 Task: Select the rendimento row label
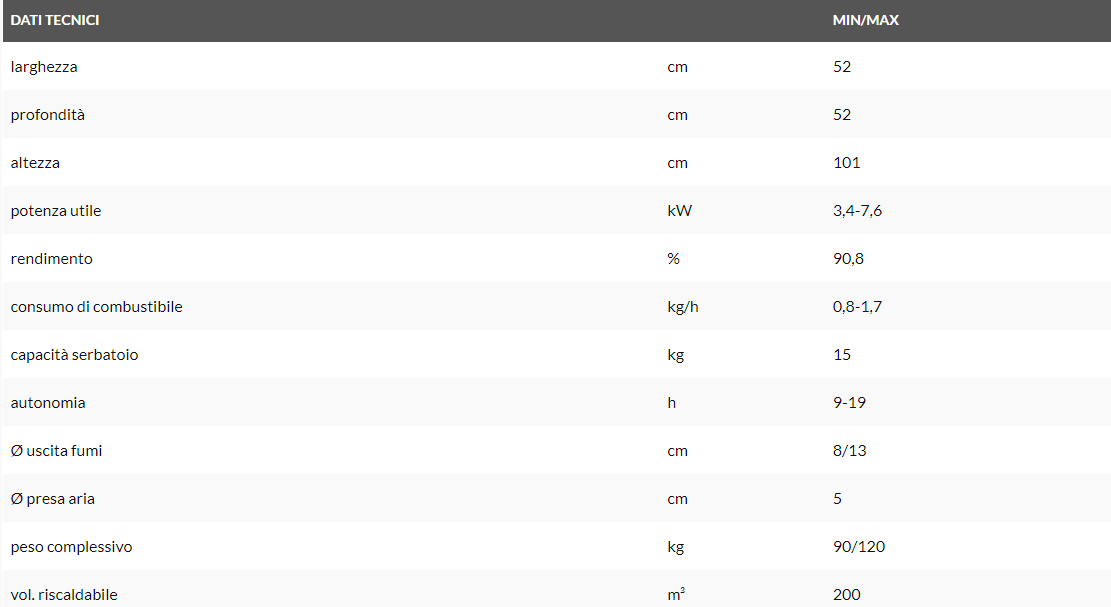coord(52,259)
